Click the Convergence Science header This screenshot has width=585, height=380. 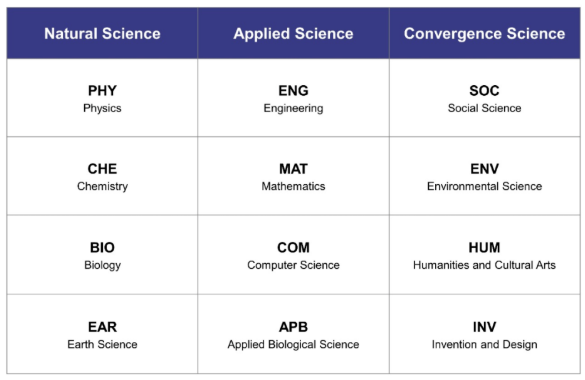(x=485, y=33)
